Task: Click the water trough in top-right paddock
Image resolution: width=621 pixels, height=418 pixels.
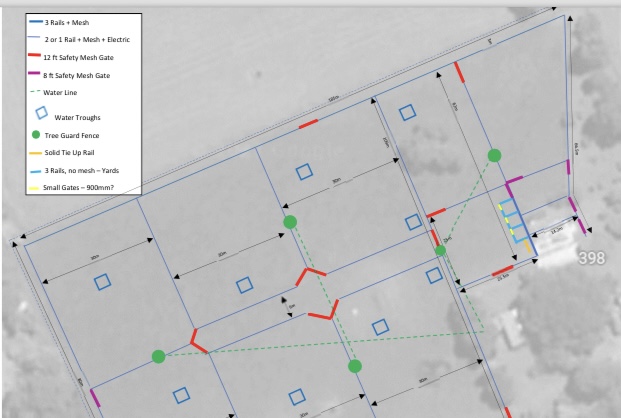Action: 407,112
